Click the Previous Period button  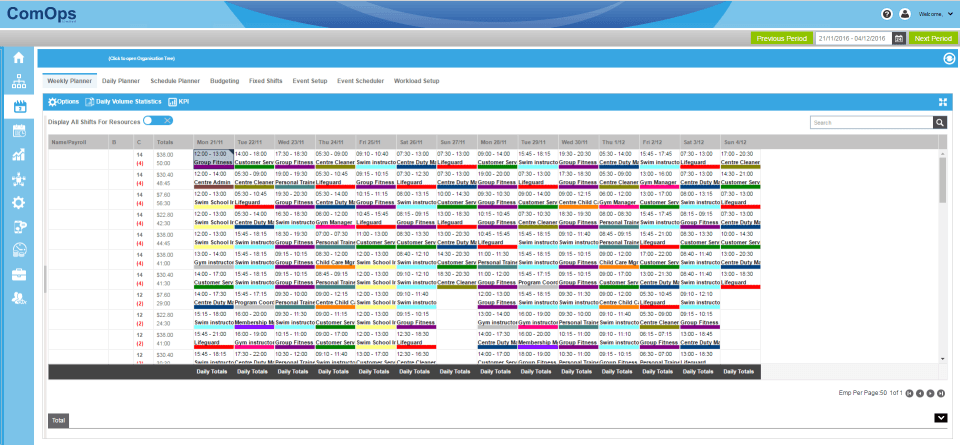pos(782,38)
